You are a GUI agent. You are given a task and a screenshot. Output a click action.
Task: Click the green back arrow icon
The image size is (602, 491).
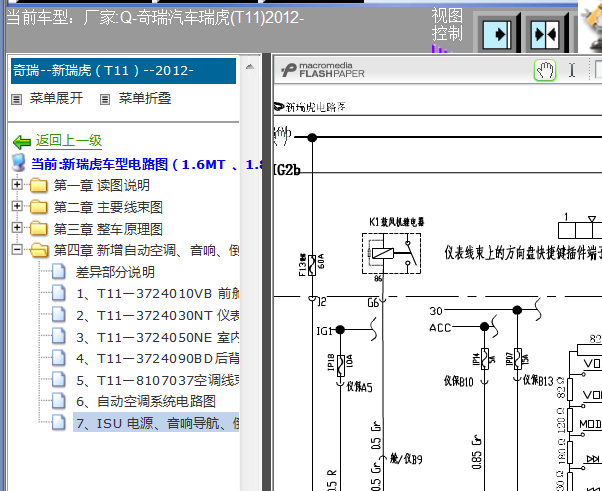click(x=22, y=142)
